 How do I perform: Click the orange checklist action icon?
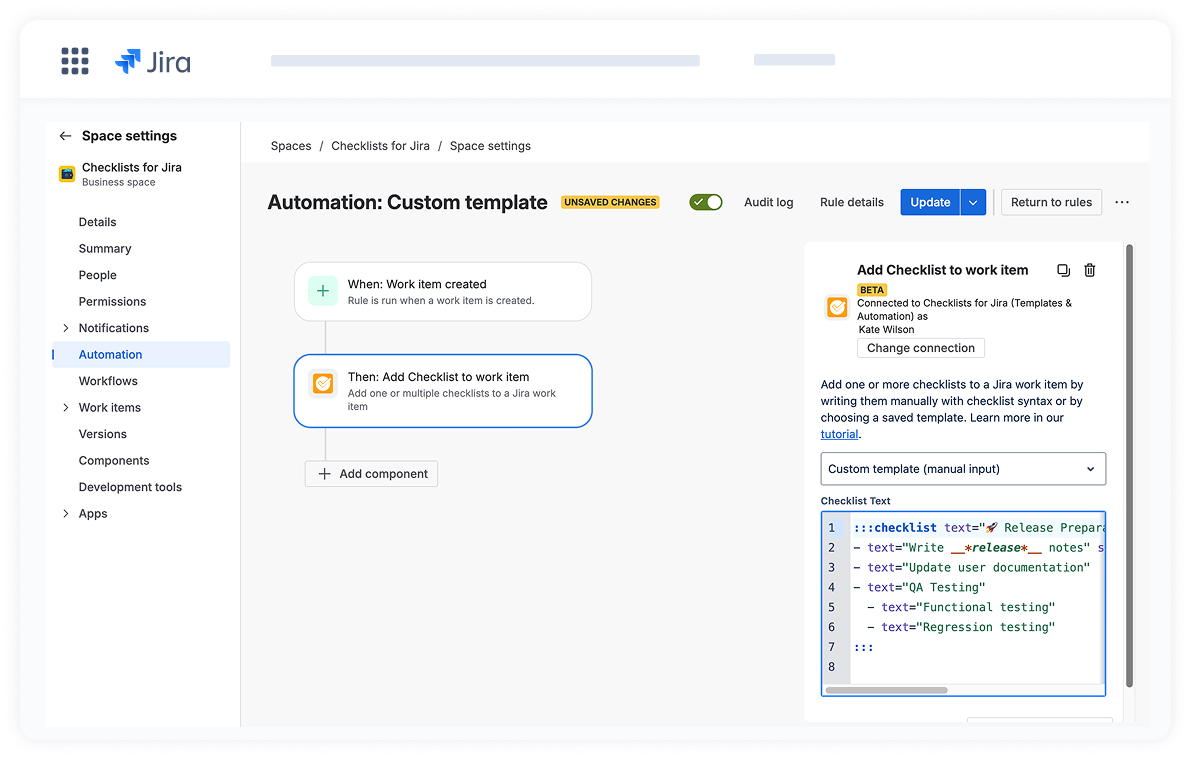pyautogui.click(x=323, y=384)
